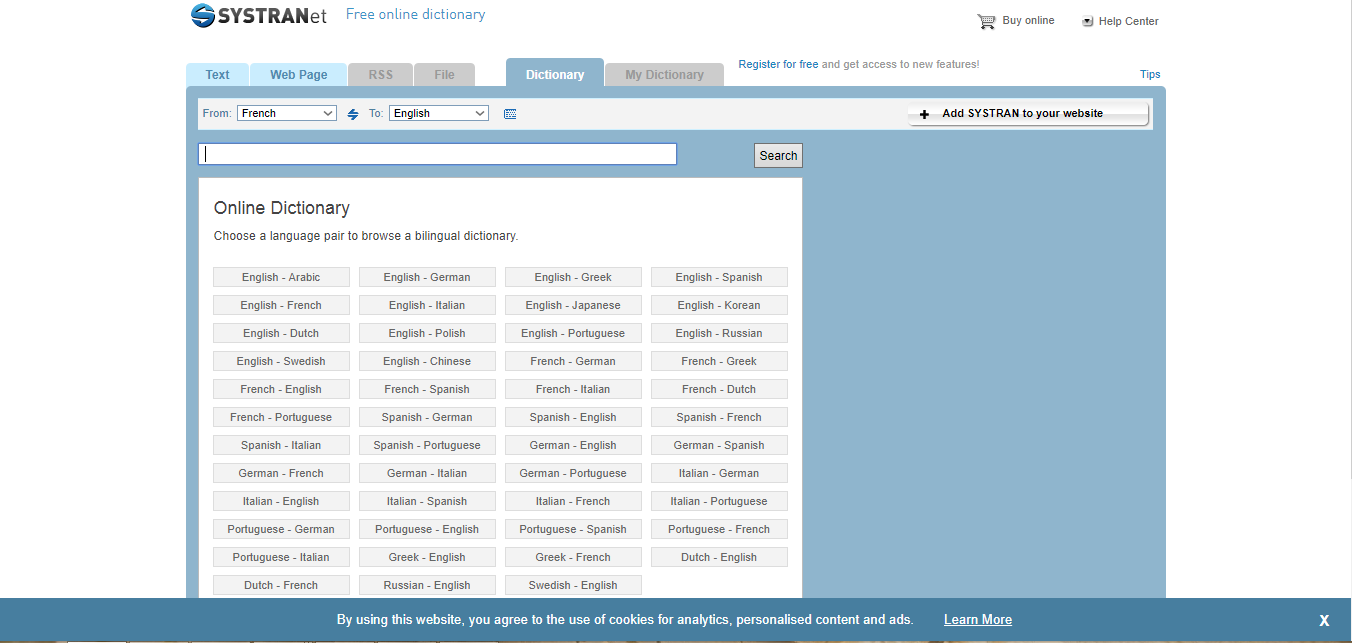This screenshot has height=643, width=1352.
Task: Expand the To language dropdown
Action: pyautogui.click(x=439, y=113)
